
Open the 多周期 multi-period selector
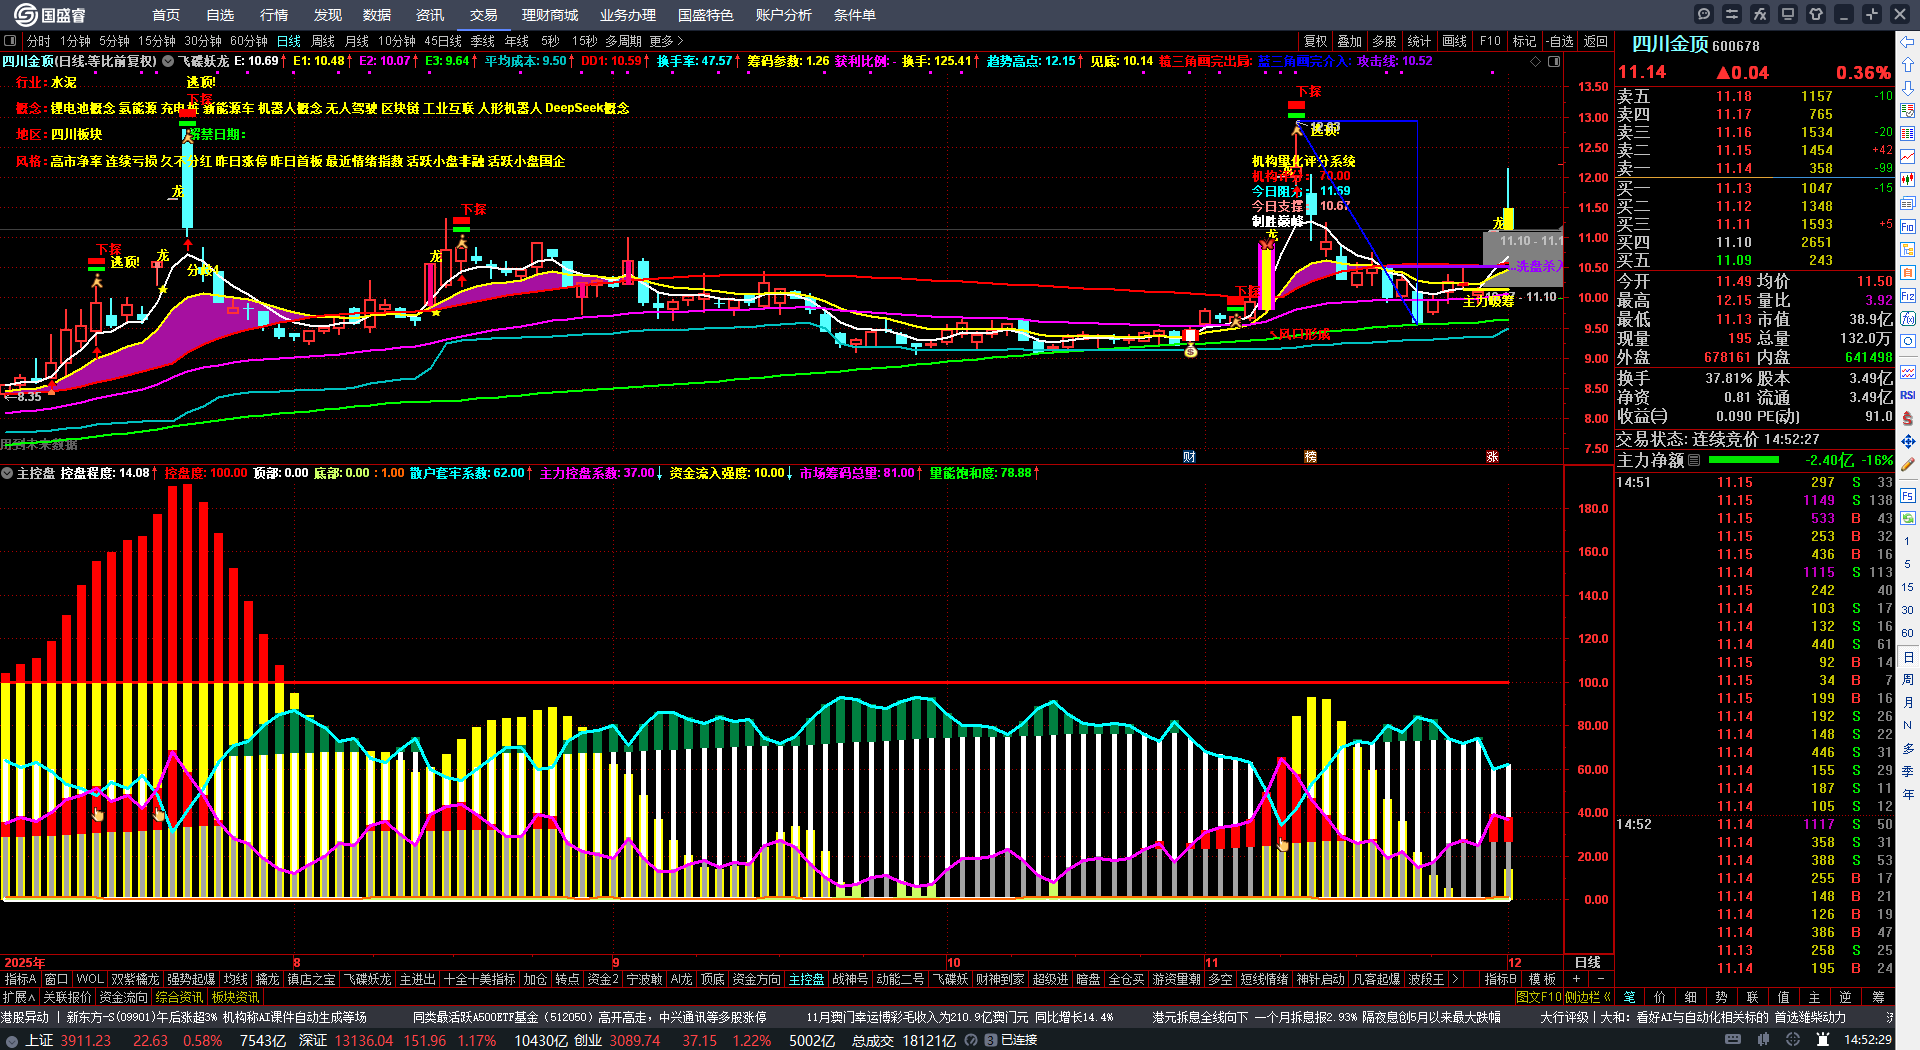(623, 41)
